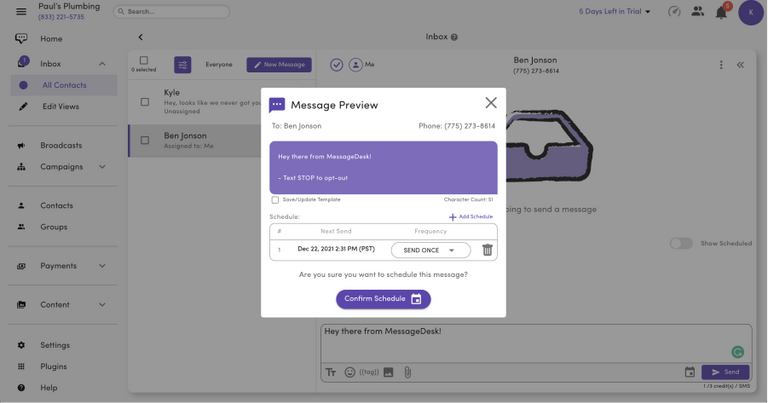The width and height of the screenshot is (768, 403).
Task: Open the user avatar K menu
Action: (x=751, y=13)
